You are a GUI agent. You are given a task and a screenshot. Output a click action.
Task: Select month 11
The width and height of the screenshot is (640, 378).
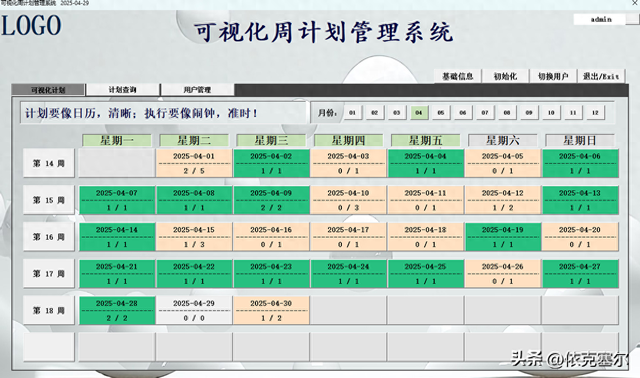[573, 113]
